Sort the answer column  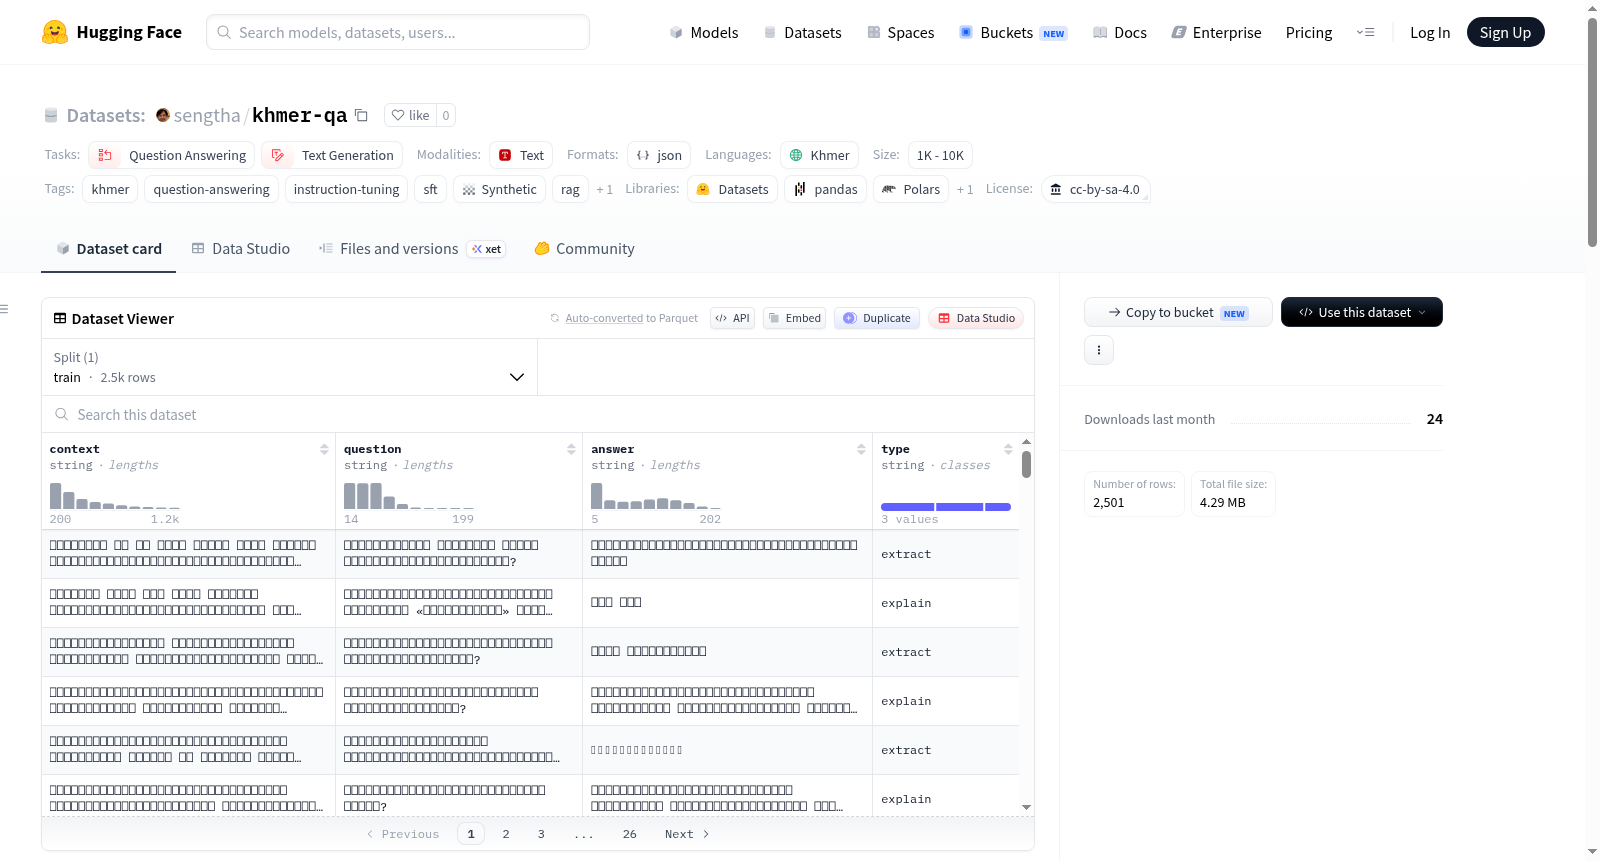(861, 449)
